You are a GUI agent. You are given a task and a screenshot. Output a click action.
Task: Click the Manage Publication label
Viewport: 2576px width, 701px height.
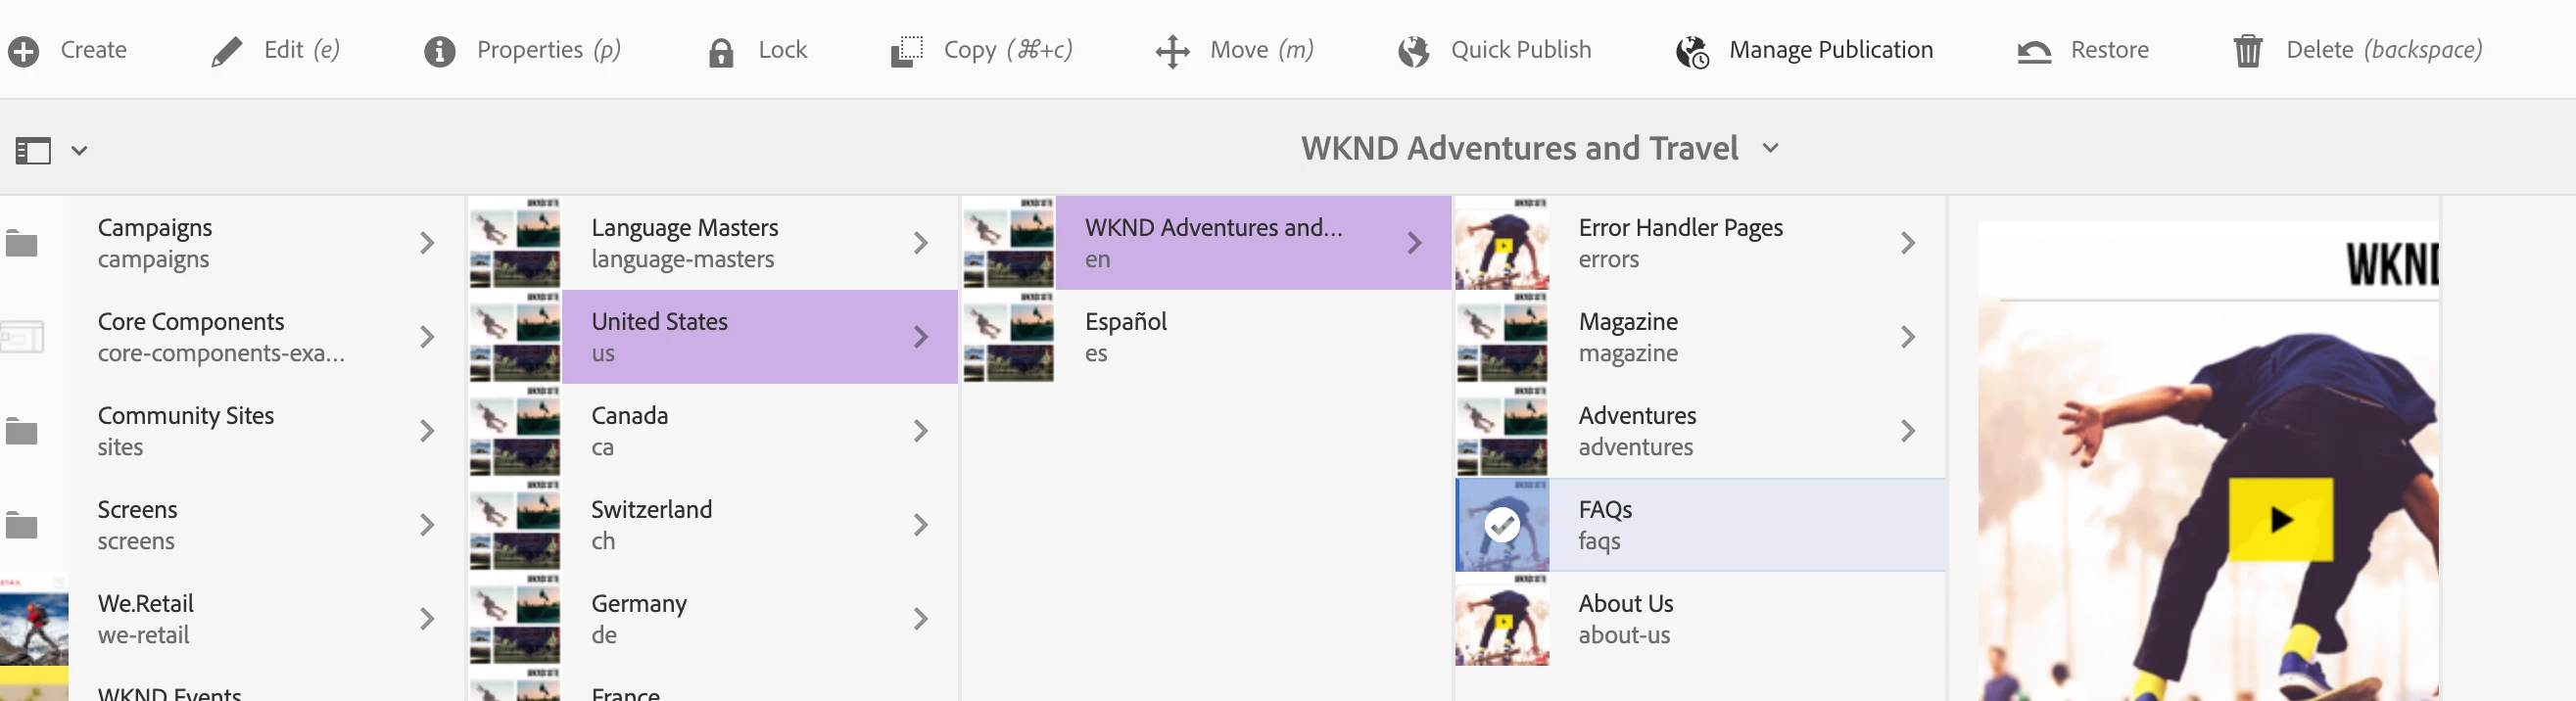coord(1831,51)
